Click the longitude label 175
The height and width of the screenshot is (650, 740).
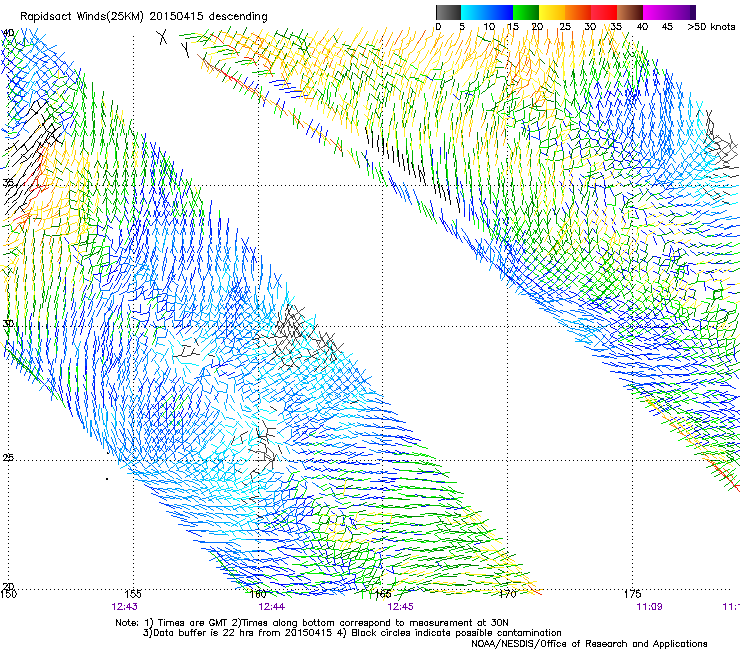632,594
